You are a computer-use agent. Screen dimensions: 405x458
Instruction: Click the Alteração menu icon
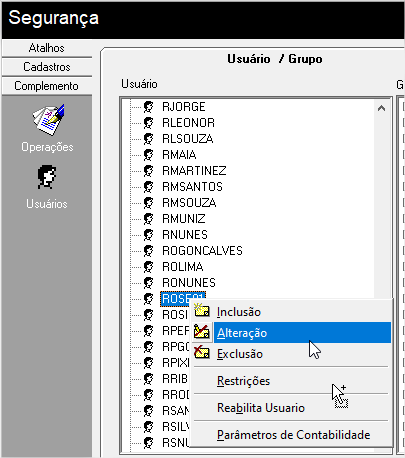202,332
